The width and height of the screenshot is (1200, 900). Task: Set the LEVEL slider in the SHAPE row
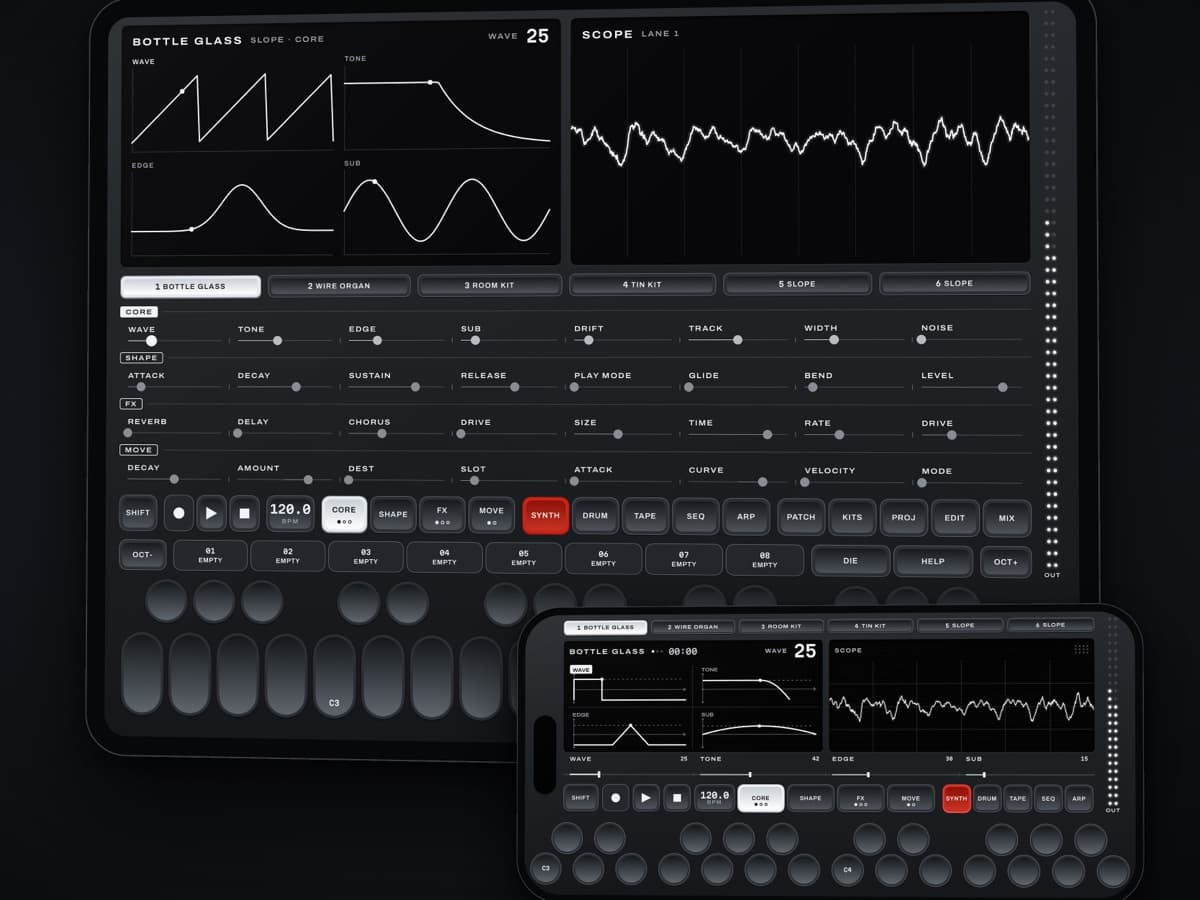coord(971,387)
